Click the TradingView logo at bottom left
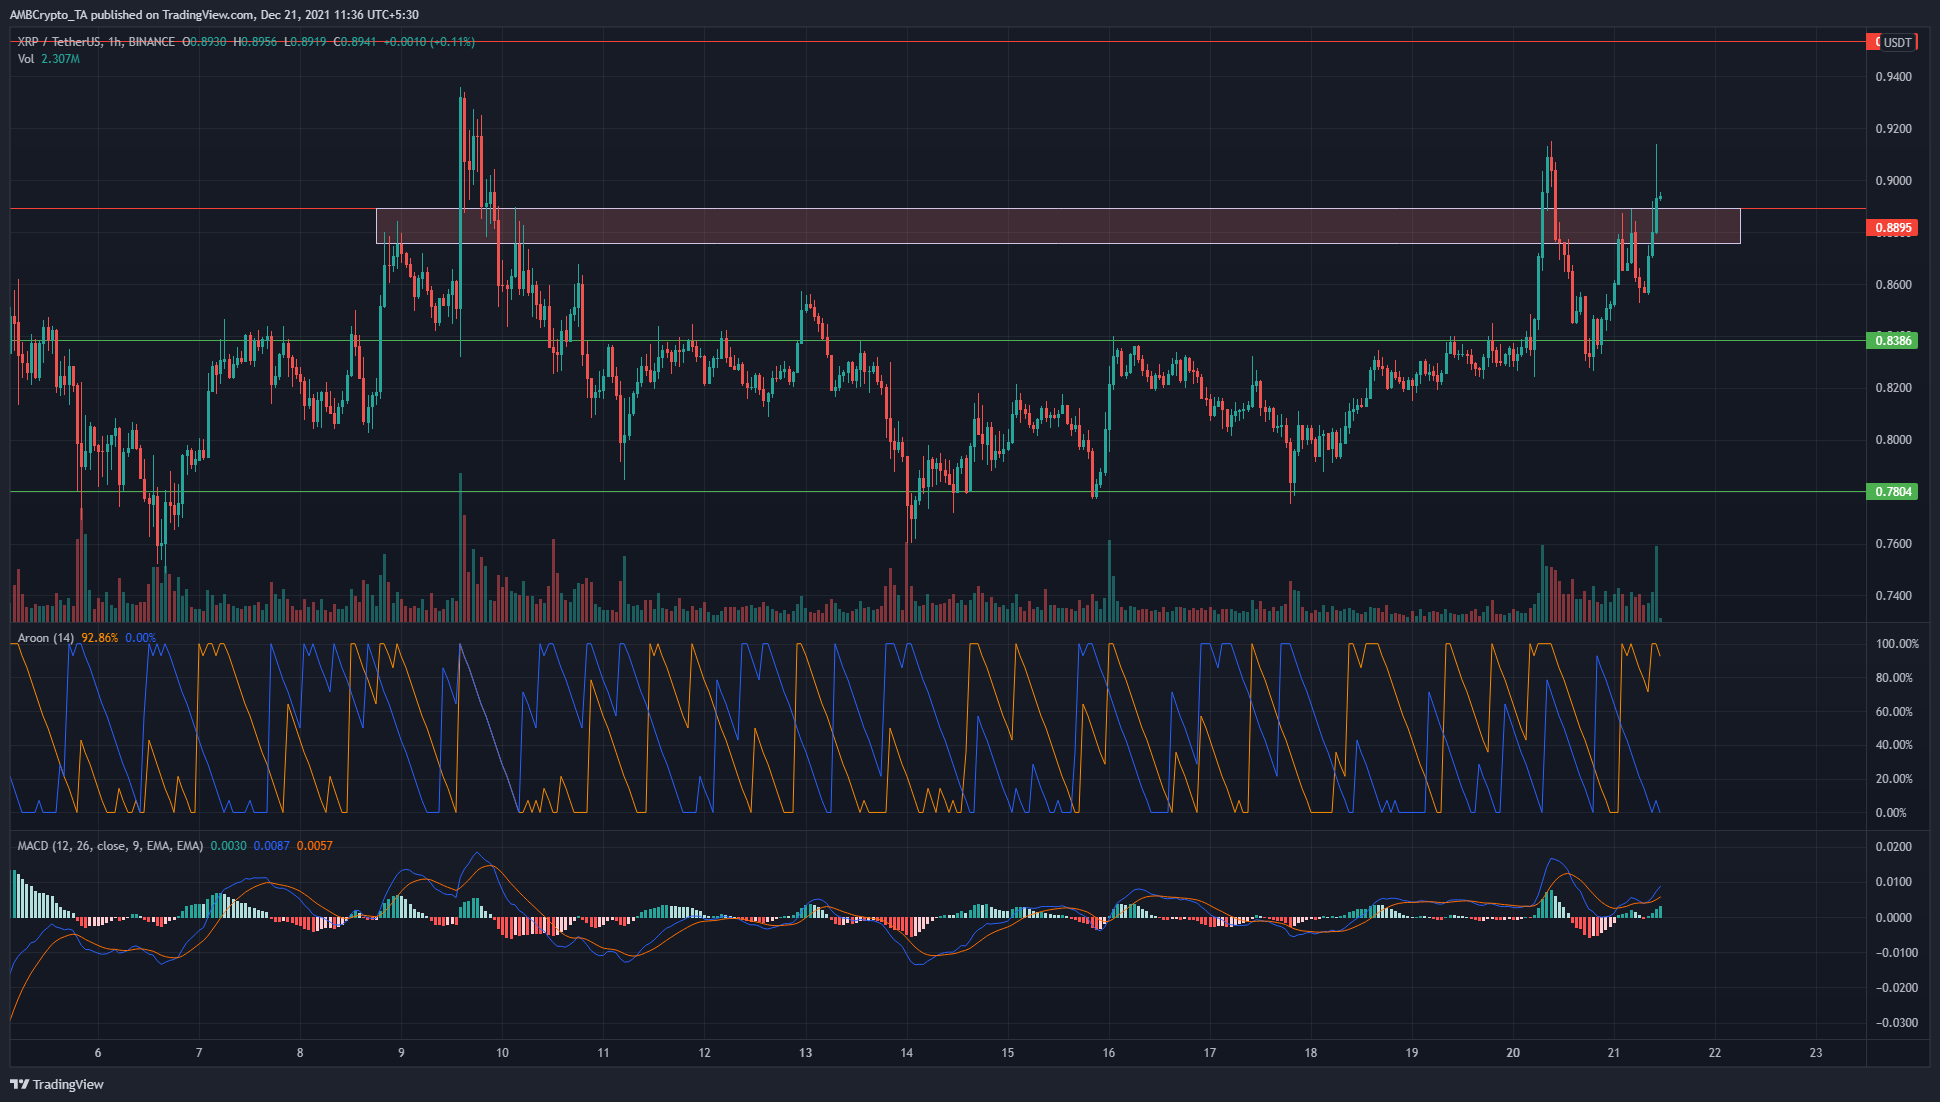1940x1102 pixels. pyautogui.click(x=57, y=1084)
